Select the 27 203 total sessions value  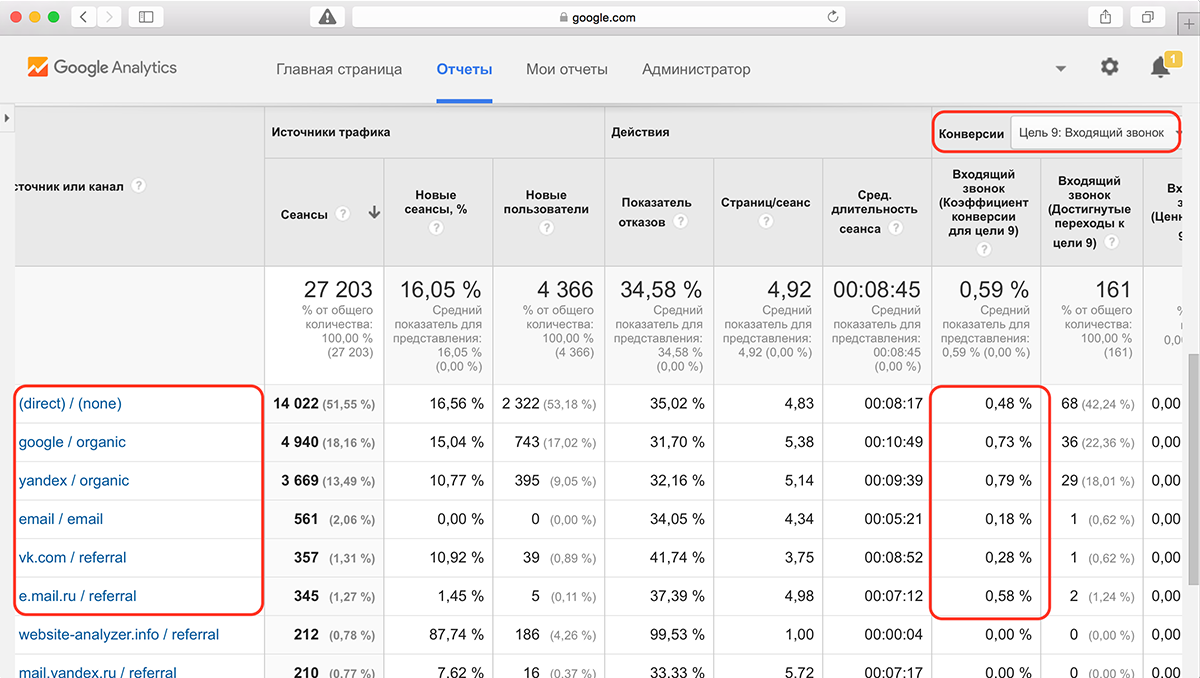click(338, 290)
